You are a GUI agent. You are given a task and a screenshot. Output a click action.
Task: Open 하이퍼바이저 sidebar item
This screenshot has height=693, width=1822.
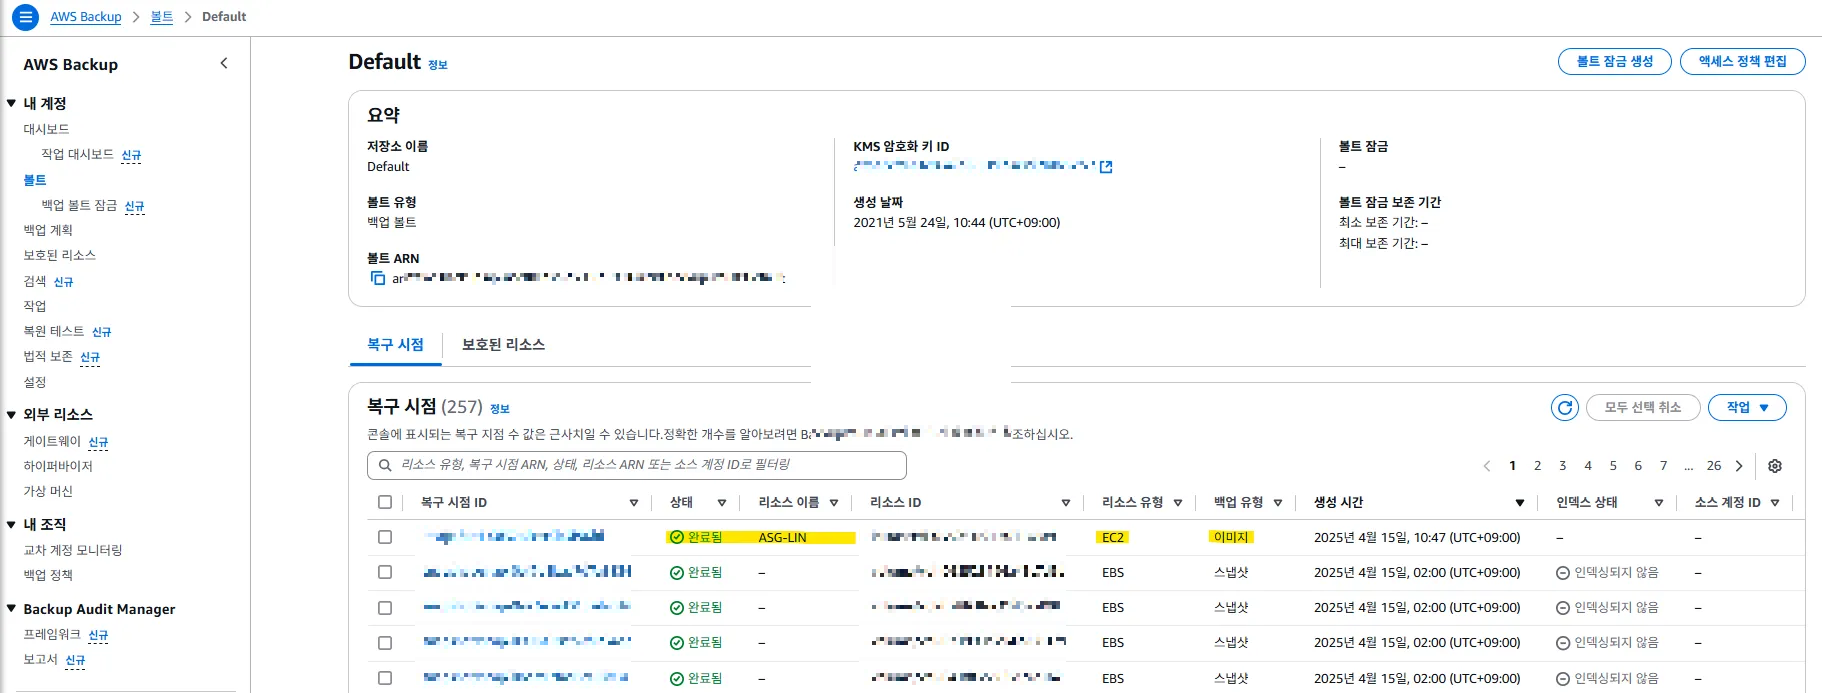pyautogui.click(x=58, y=466)
